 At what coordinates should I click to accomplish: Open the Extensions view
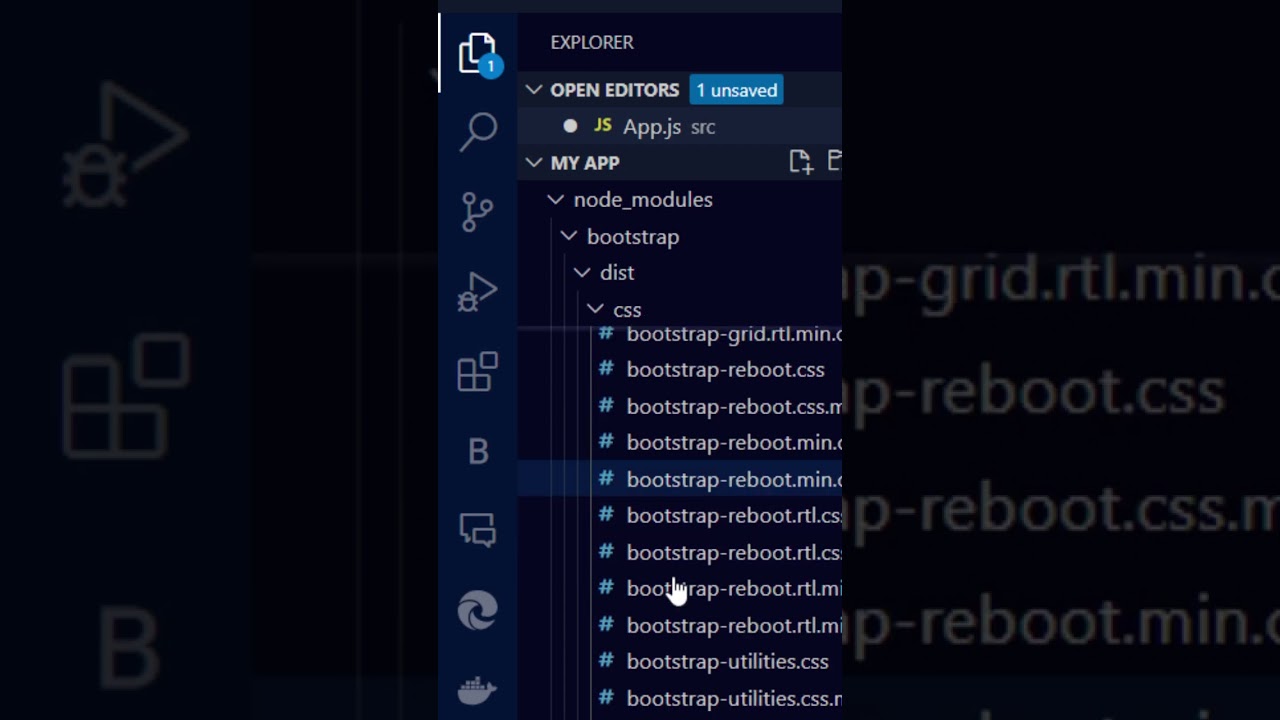478,372
